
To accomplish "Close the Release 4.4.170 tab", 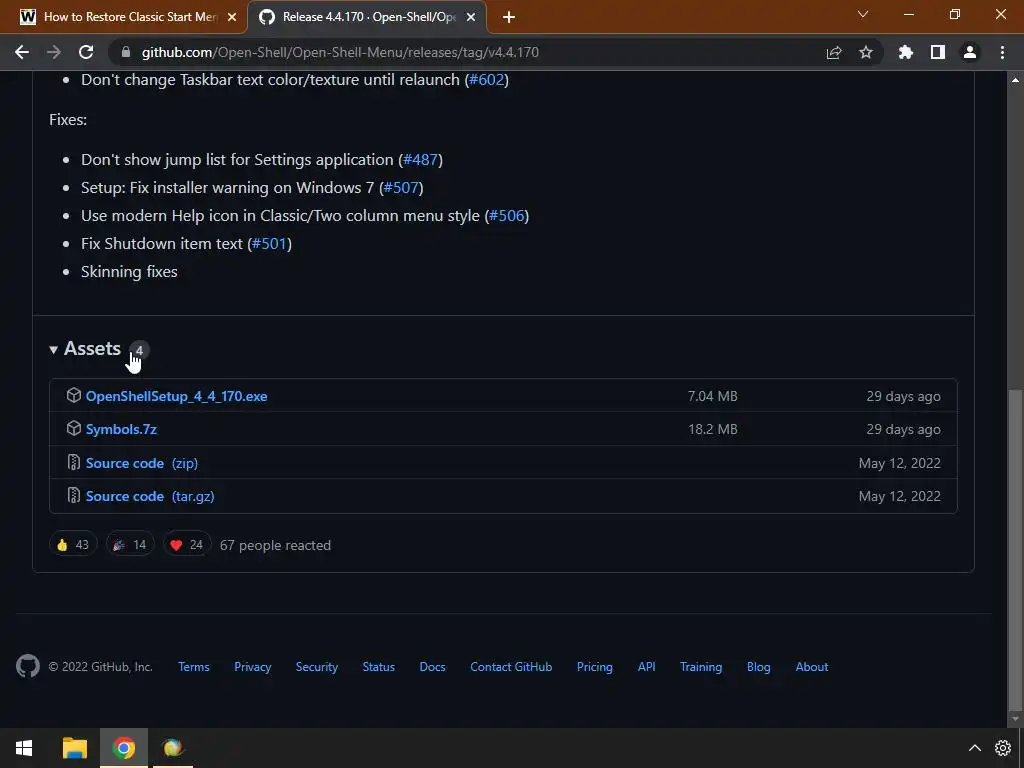I will [x=471, y=17].
